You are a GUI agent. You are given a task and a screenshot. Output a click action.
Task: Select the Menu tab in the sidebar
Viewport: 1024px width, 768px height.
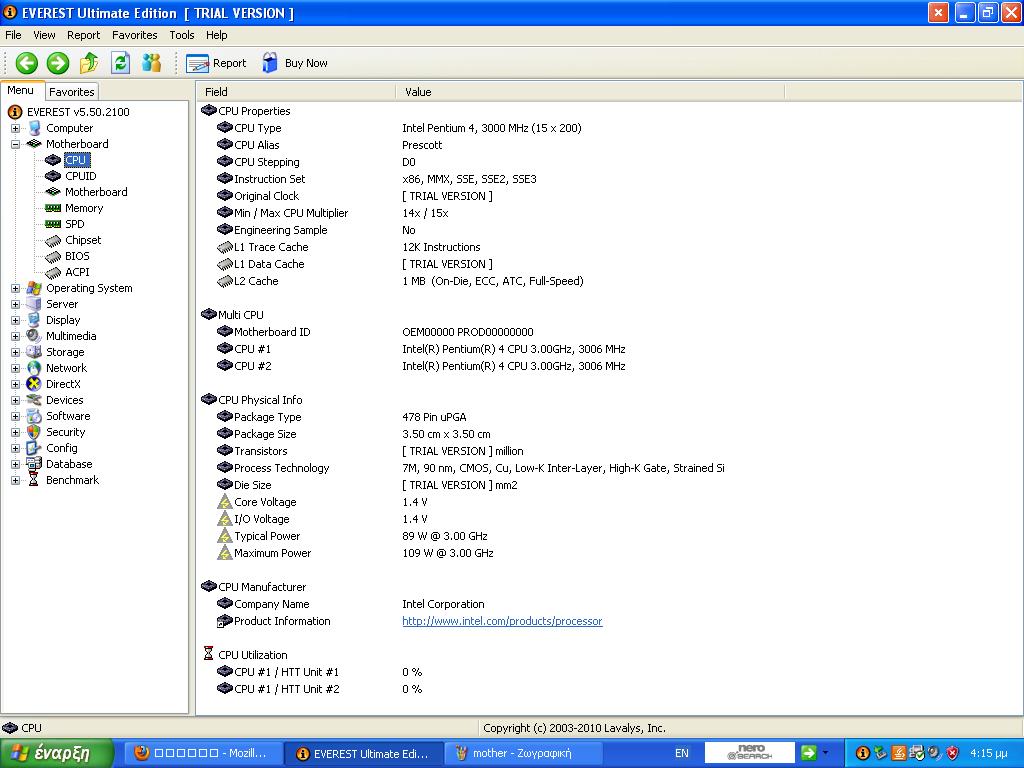[x=21, y=90]
